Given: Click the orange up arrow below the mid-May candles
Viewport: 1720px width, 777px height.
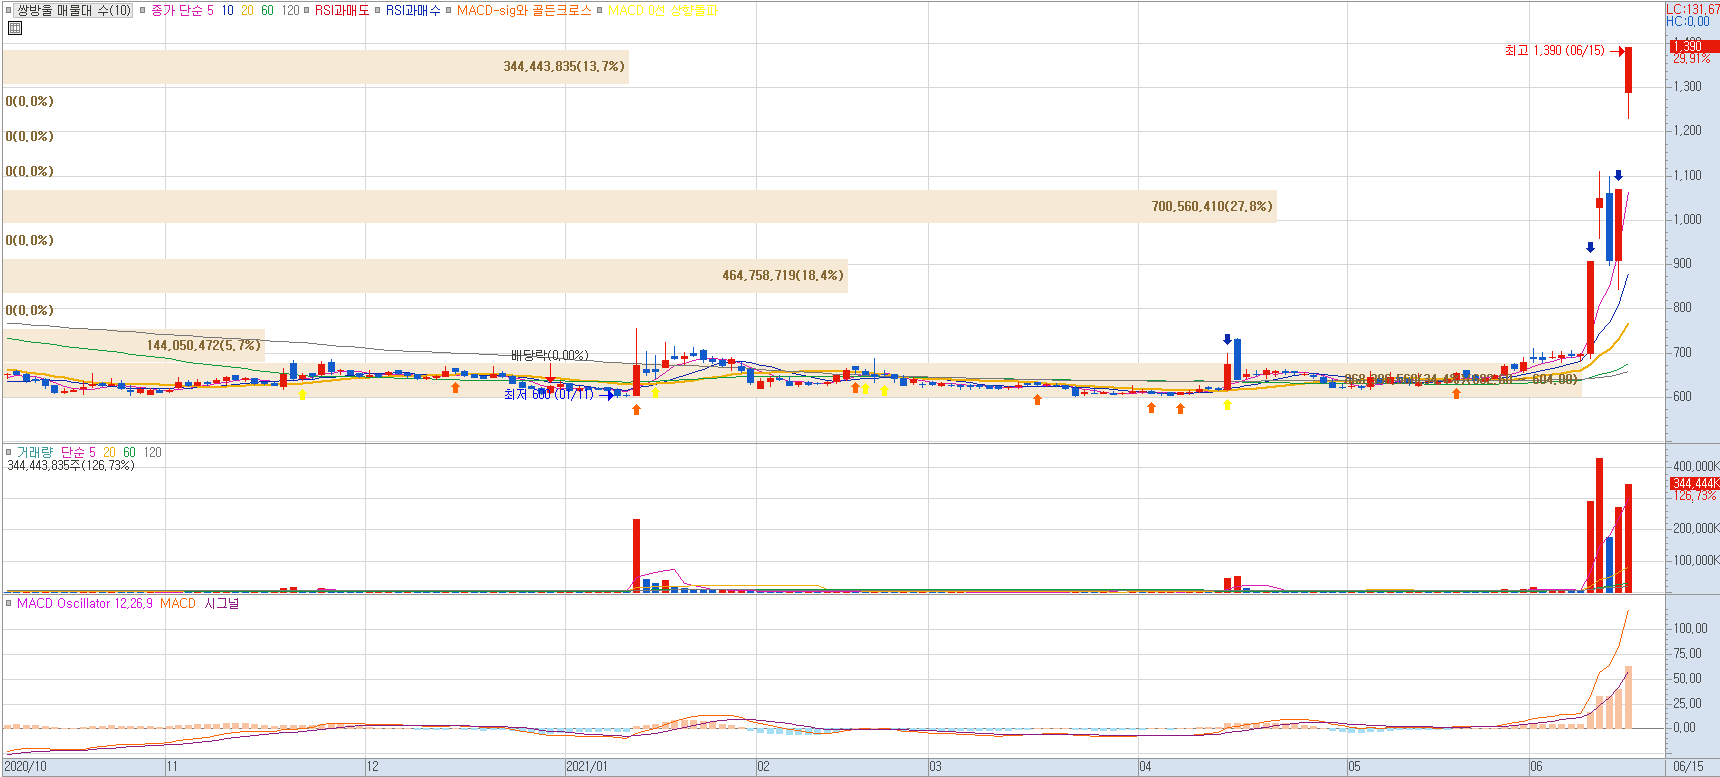Looking at the screenshot, I should point(1456,394).
